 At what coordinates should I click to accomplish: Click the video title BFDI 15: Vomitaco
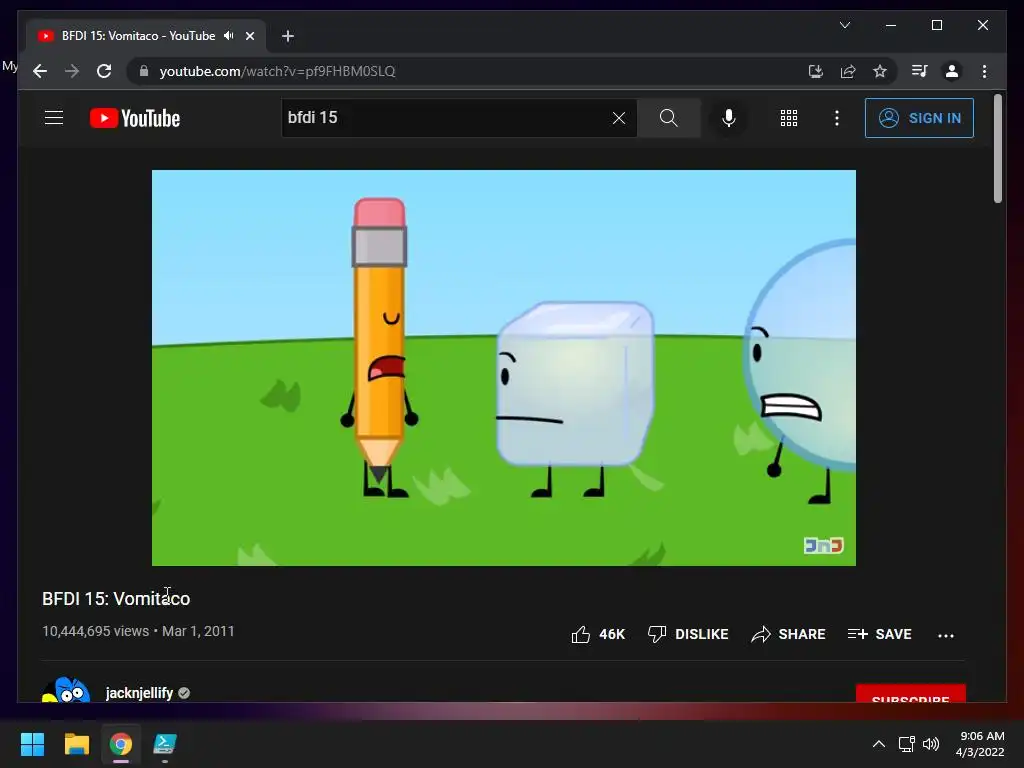tap(116, 599)
